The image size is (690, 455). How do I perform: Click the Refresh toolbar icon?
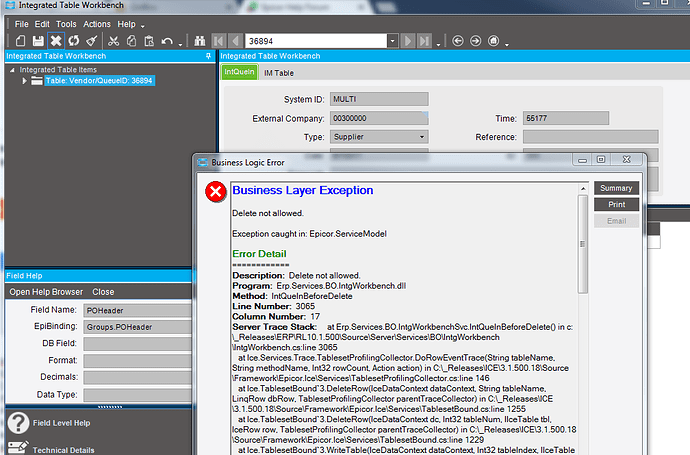pos(73,41)
